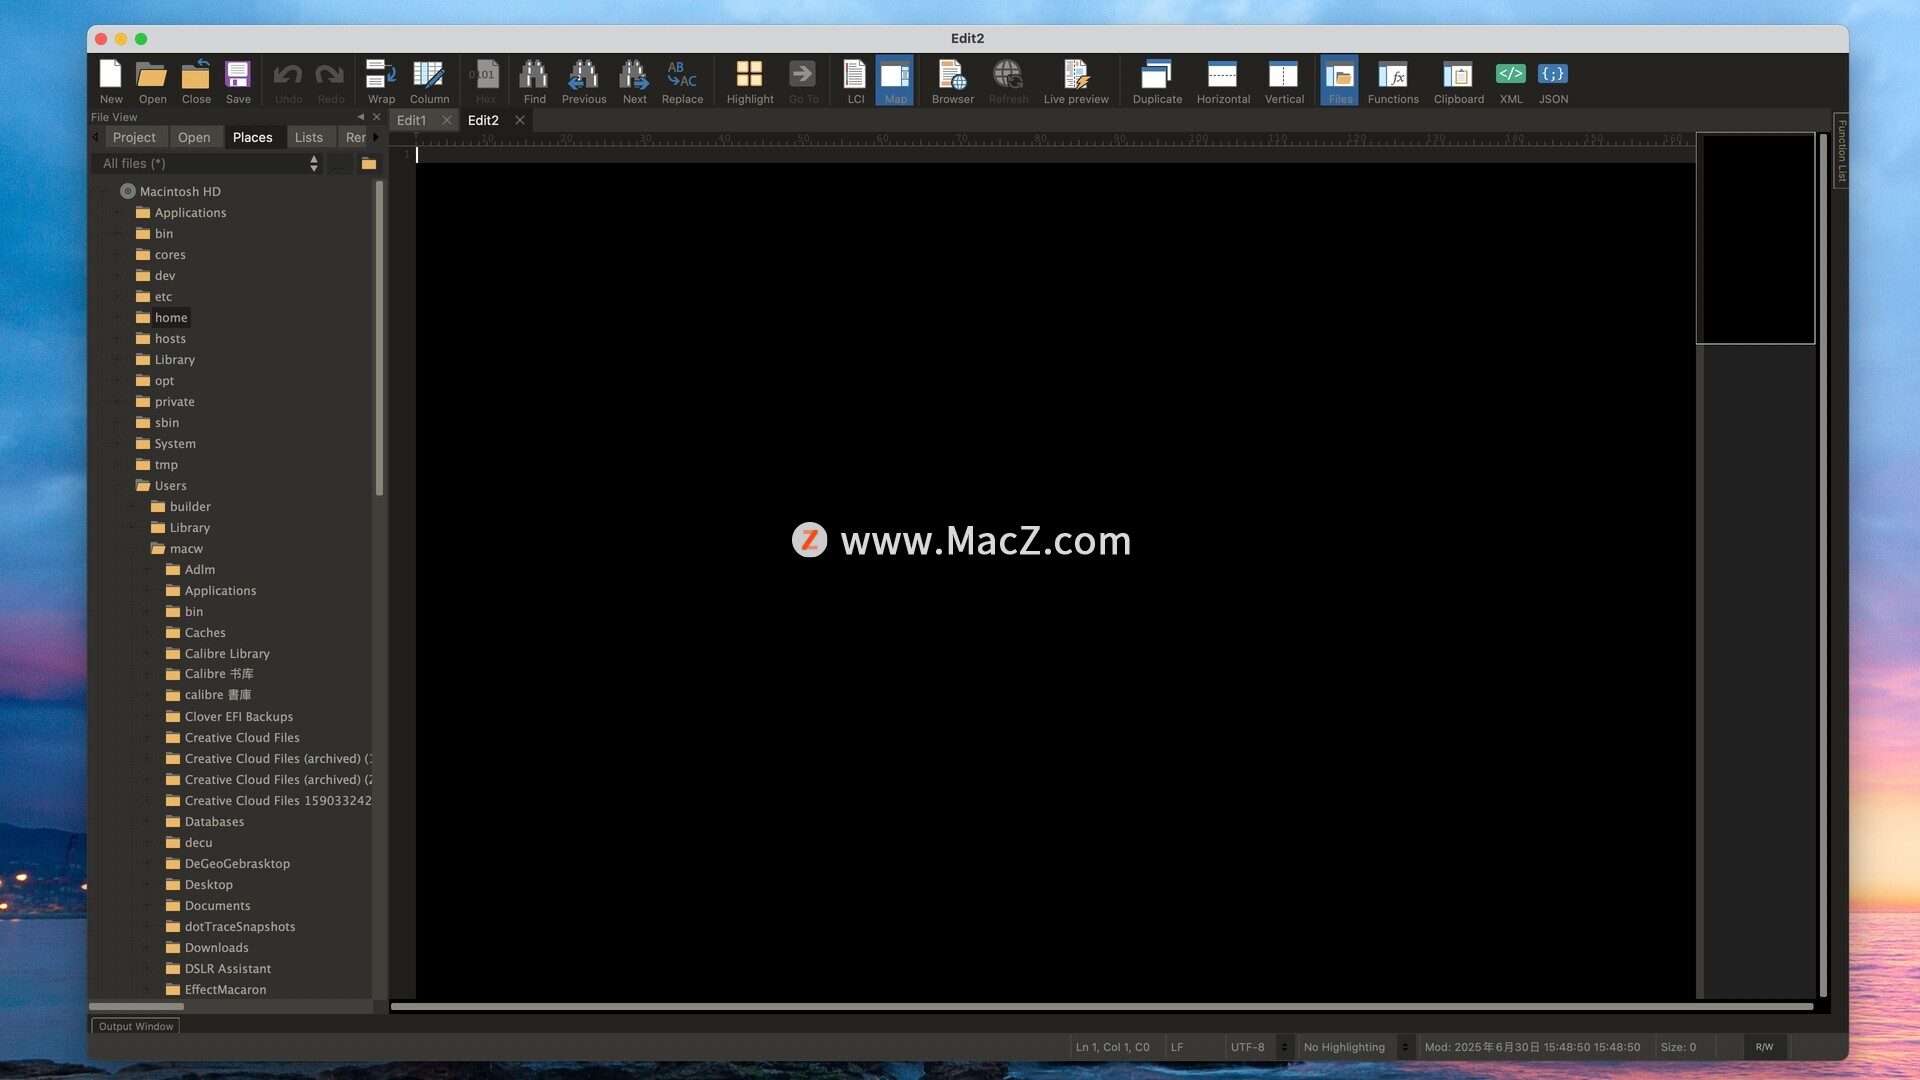Viewport: 1920px width, 1080px height.
Task: Click the LCI toolbar icon
Action: (855, 81)
